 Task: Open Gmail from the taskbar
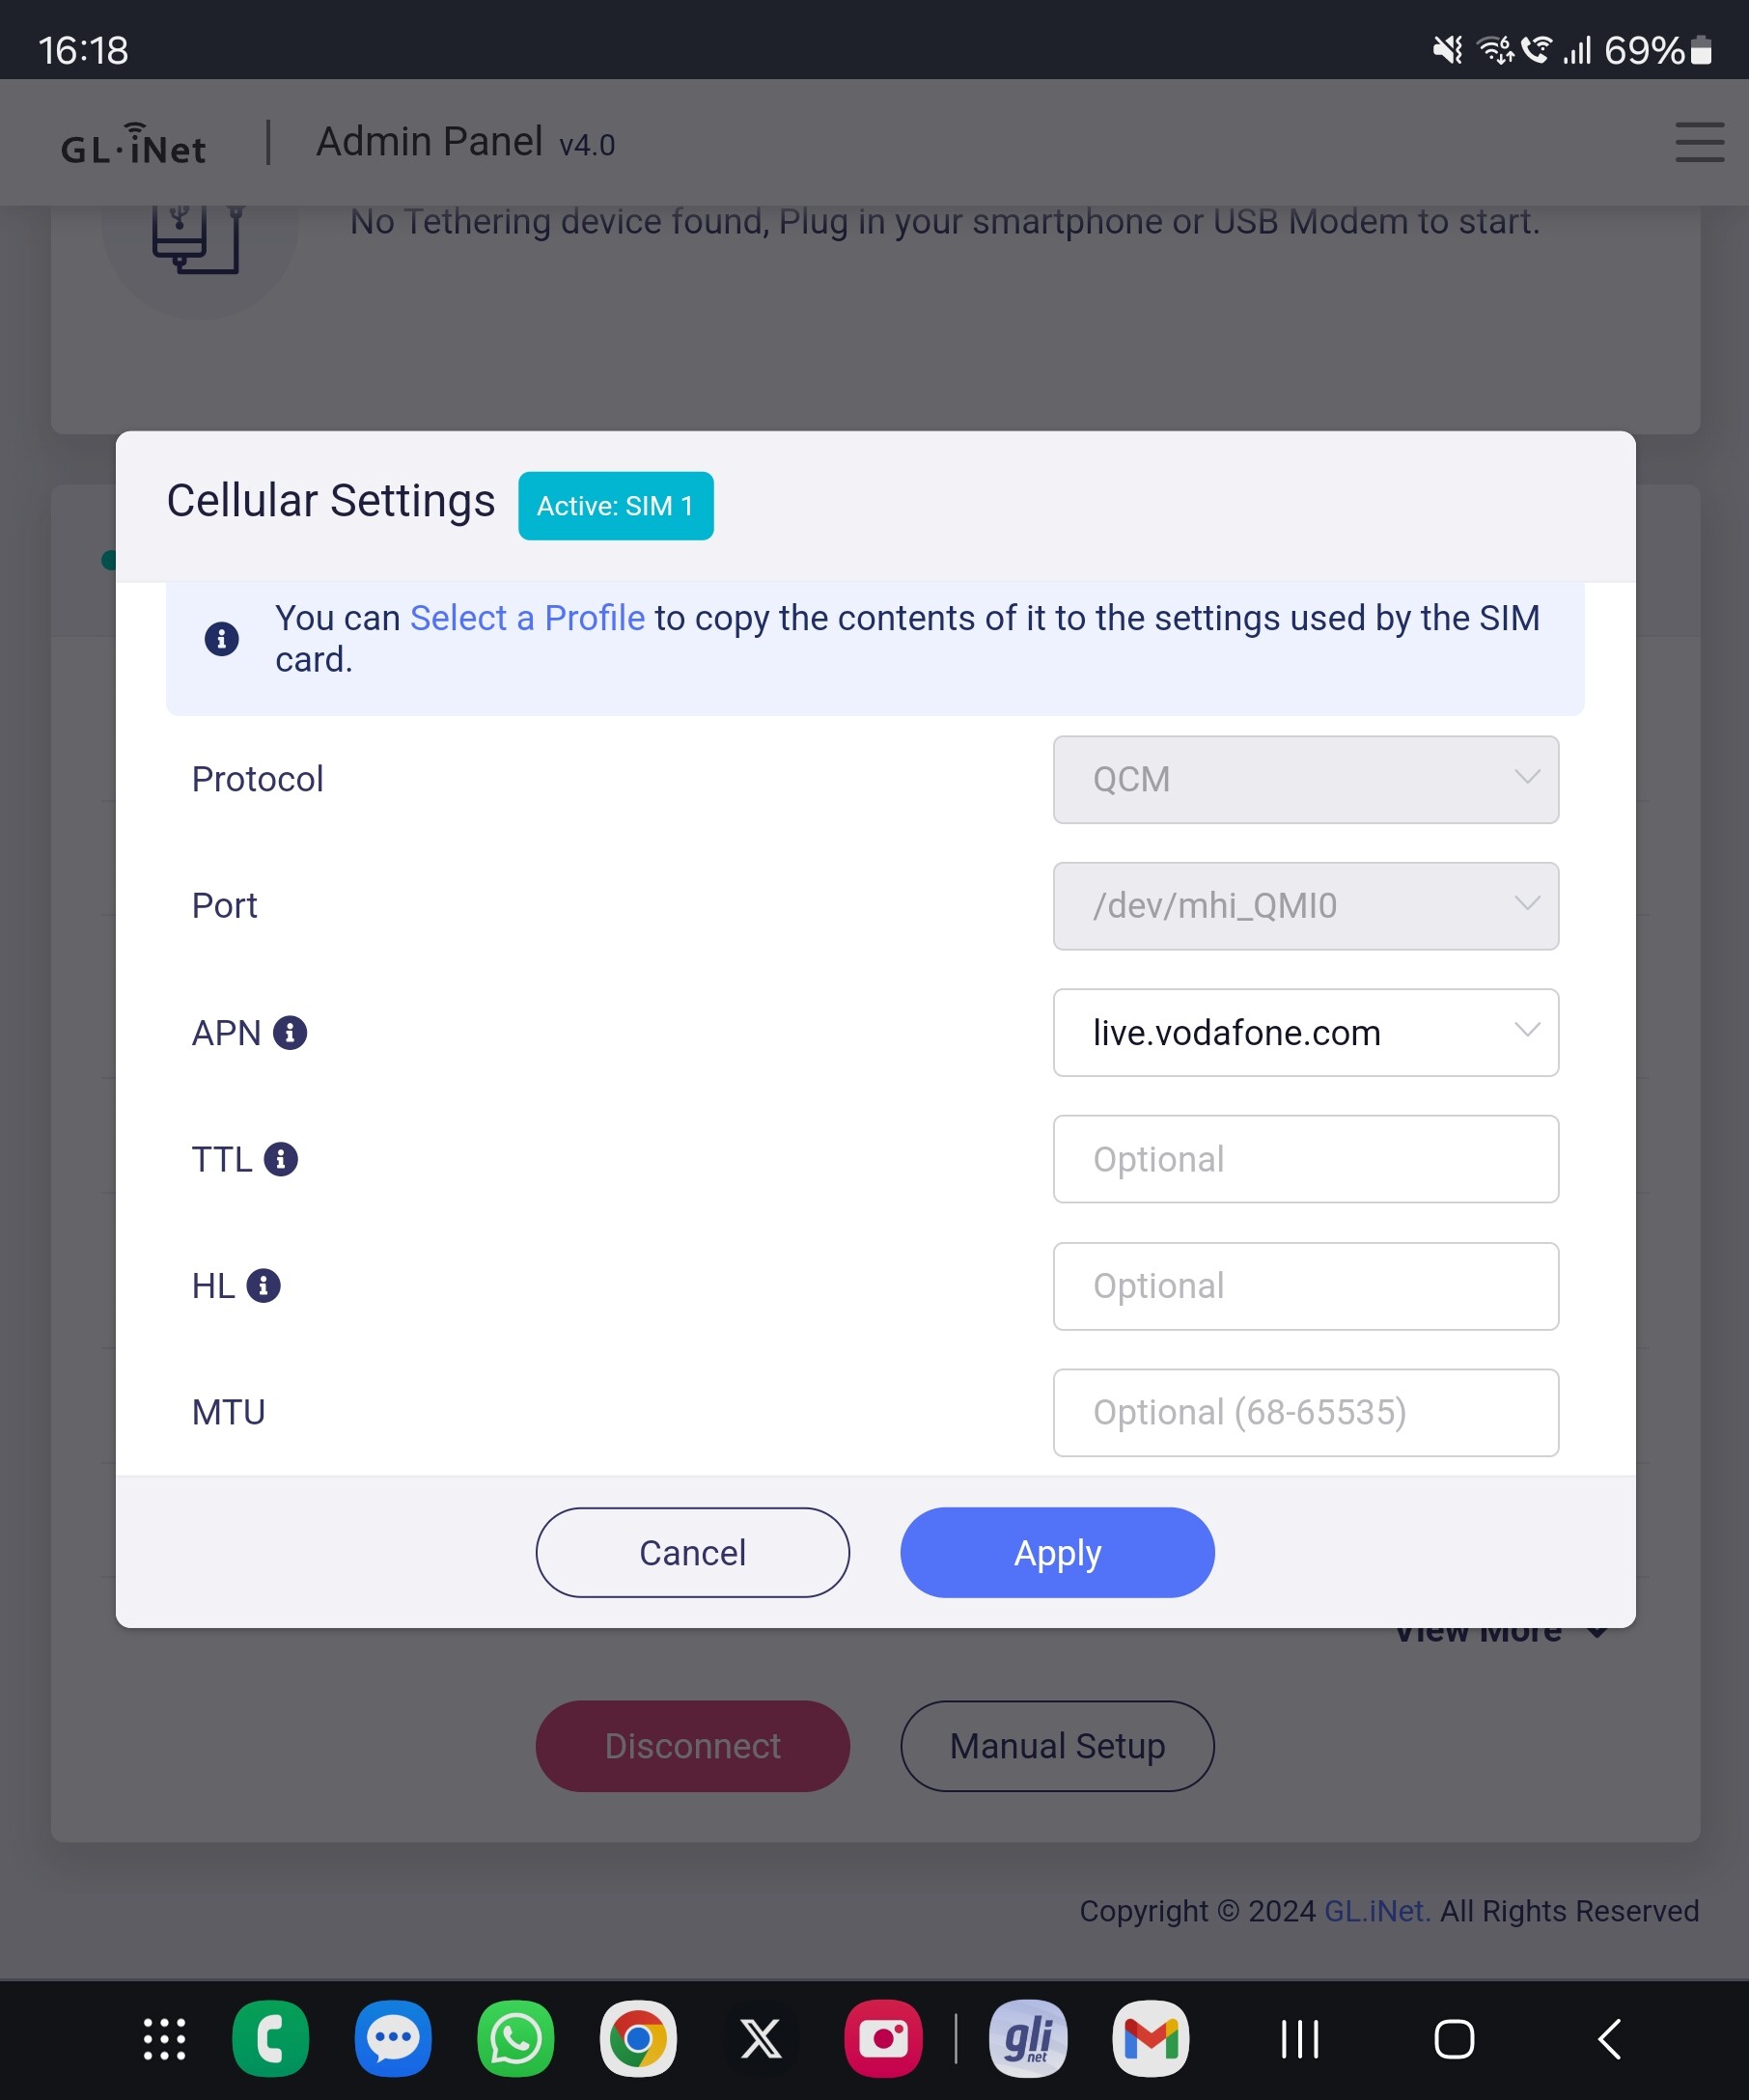pos(1150,2038)
